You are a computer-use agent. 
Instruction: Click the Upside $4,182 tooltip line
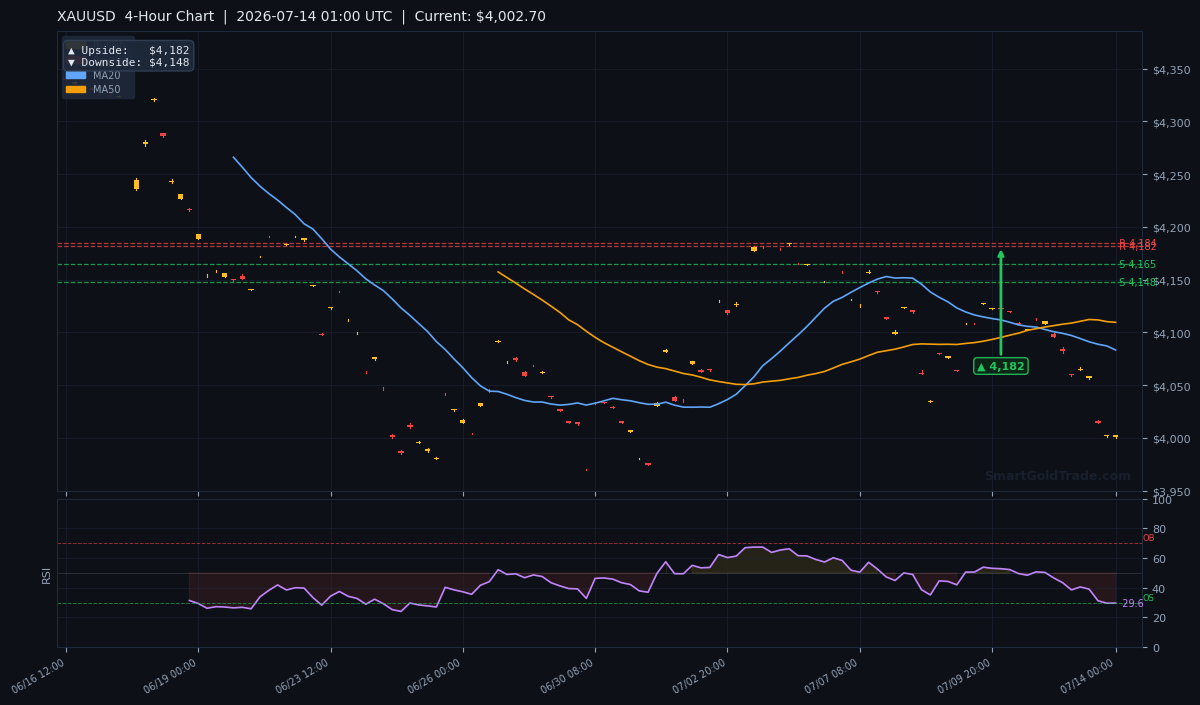pos(128,50)
